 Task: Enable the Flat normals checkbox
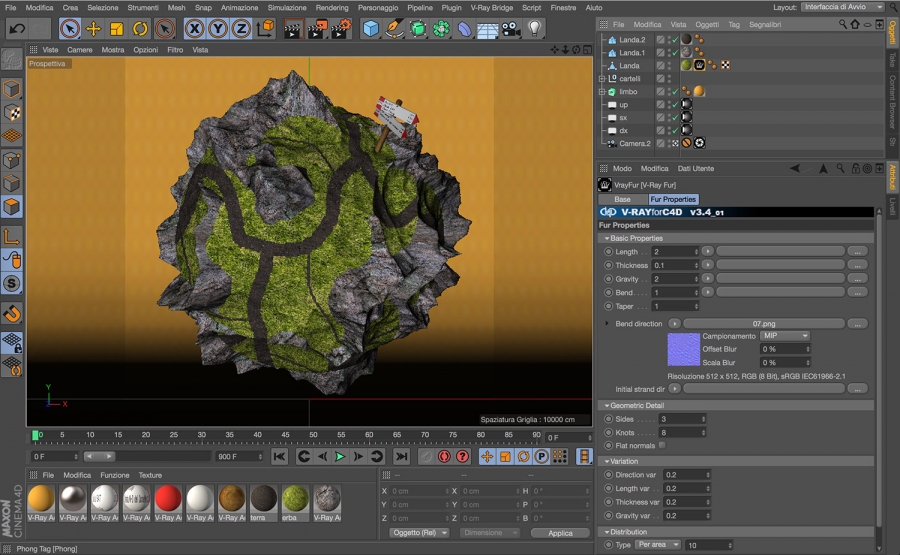pos(662,445)
